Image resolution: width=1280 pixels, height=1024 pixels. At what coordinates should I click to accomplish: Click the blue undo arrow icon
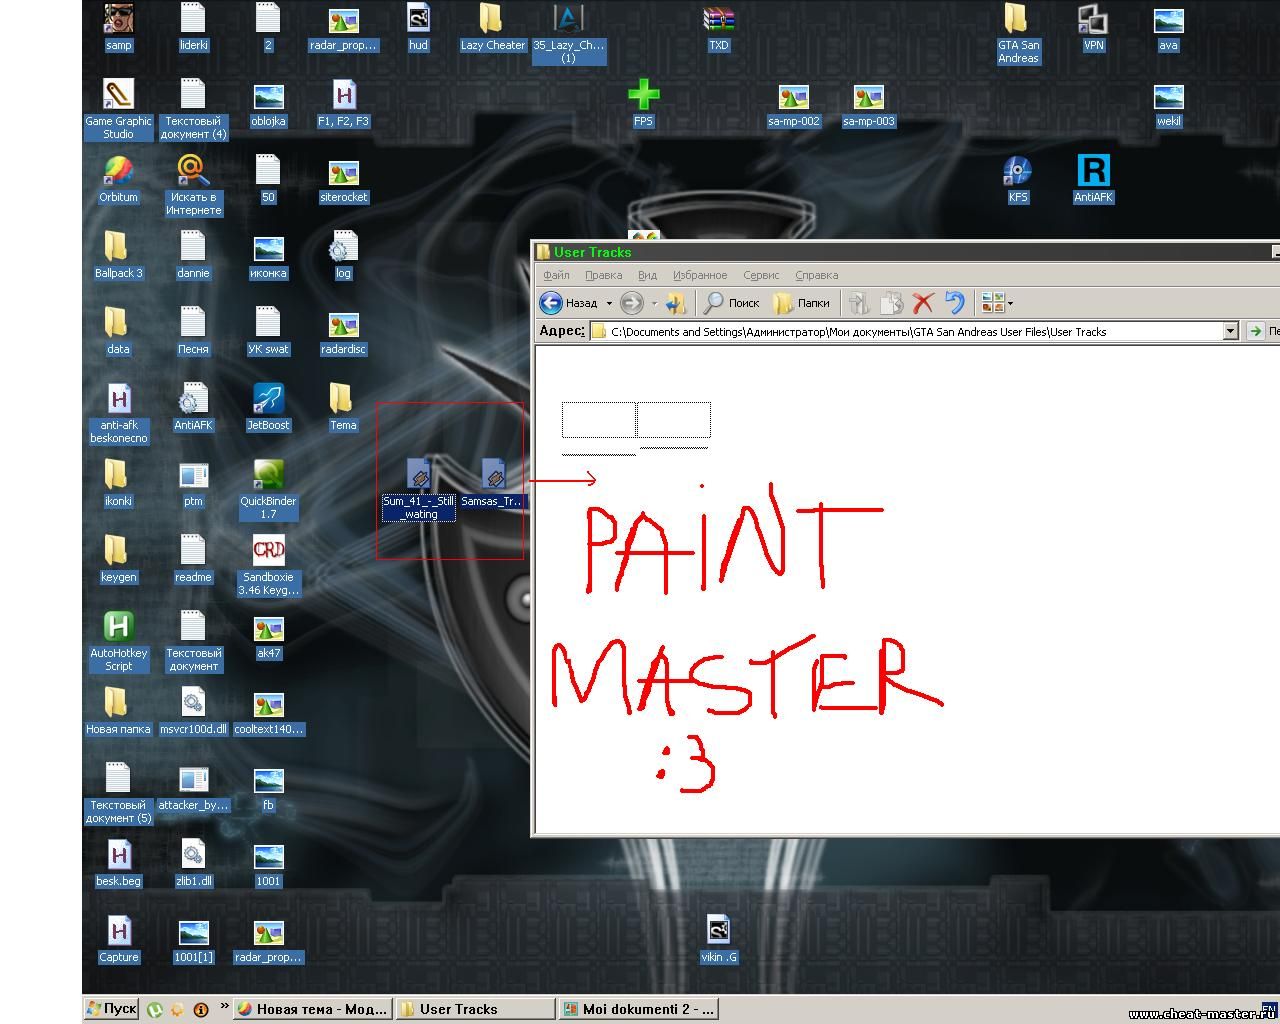pos(955,303)
